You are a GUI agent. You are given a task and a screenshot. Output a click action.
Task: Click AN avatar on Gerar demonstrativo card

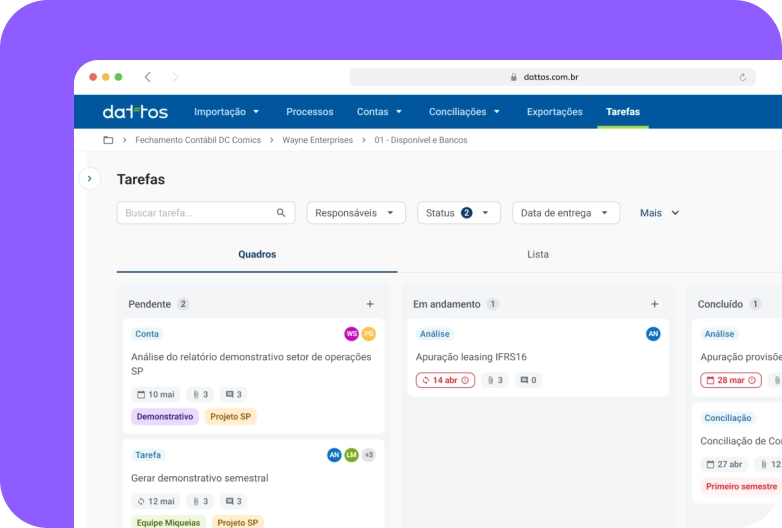pyautogui.click(x=334, y=455)
